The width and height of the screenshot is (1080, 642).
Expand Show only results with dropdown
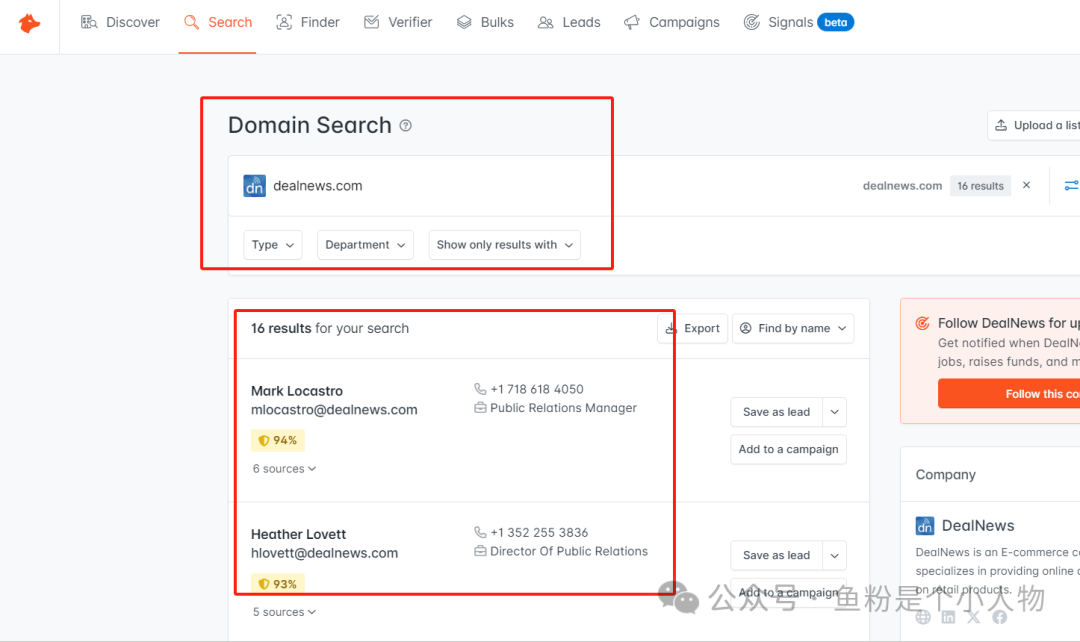coord(504,245)
